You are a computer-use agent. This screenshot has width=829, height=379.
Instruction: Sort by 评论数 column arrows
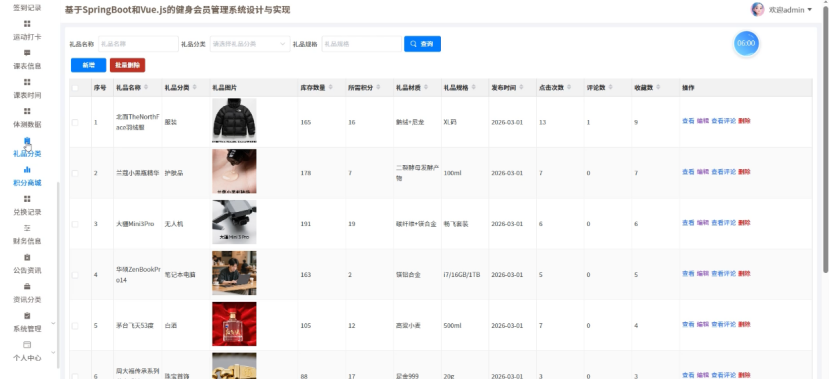click(610, 87)
